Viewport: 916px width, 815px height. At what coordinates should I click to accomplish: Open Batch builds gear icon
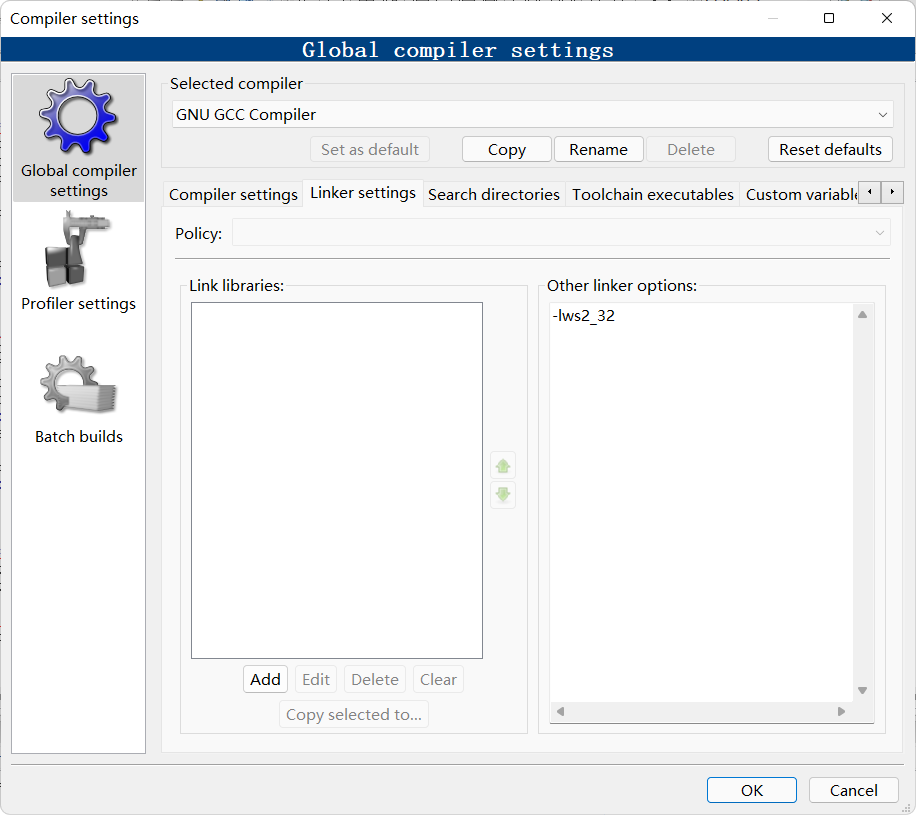(78, 386)
